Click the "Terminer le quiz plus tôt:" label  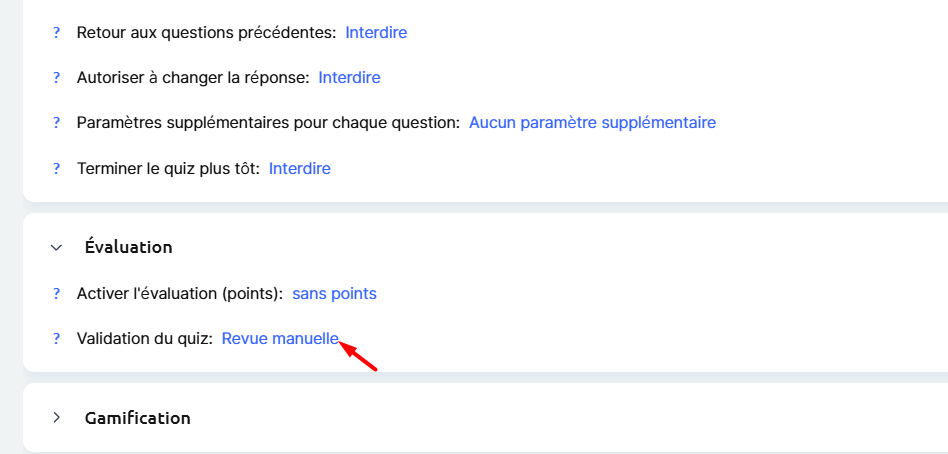coord(168,169)
